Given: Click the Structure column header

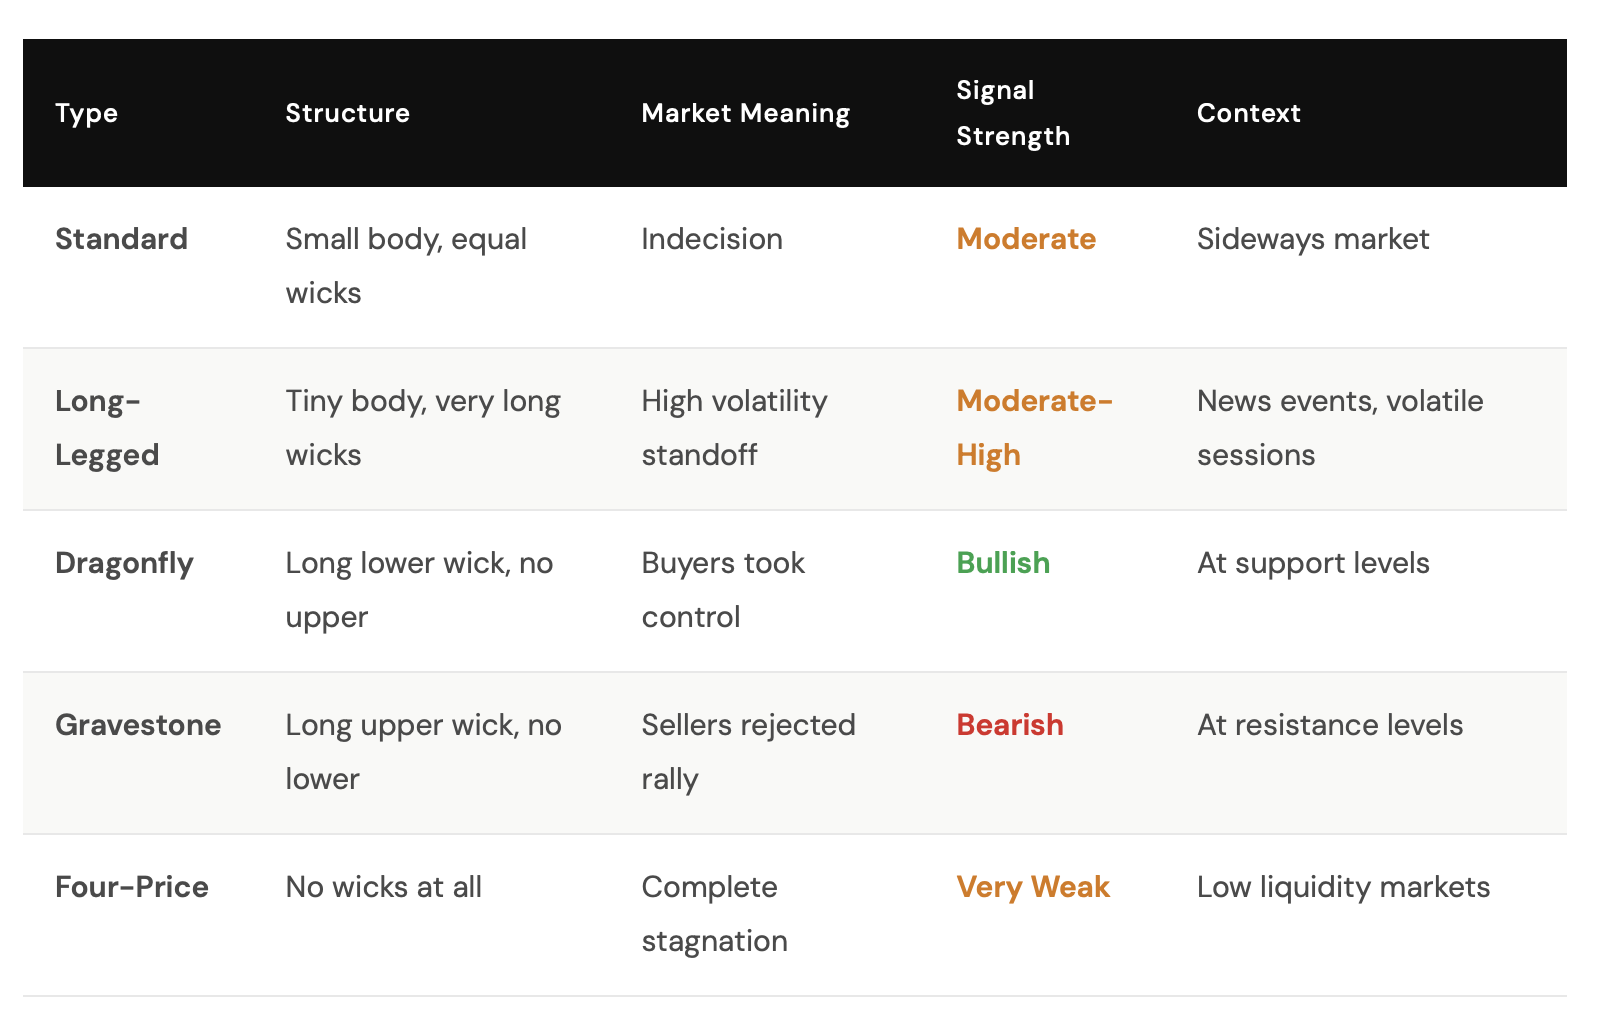Looking at the screenshot, I should click(x=347, y=113).
